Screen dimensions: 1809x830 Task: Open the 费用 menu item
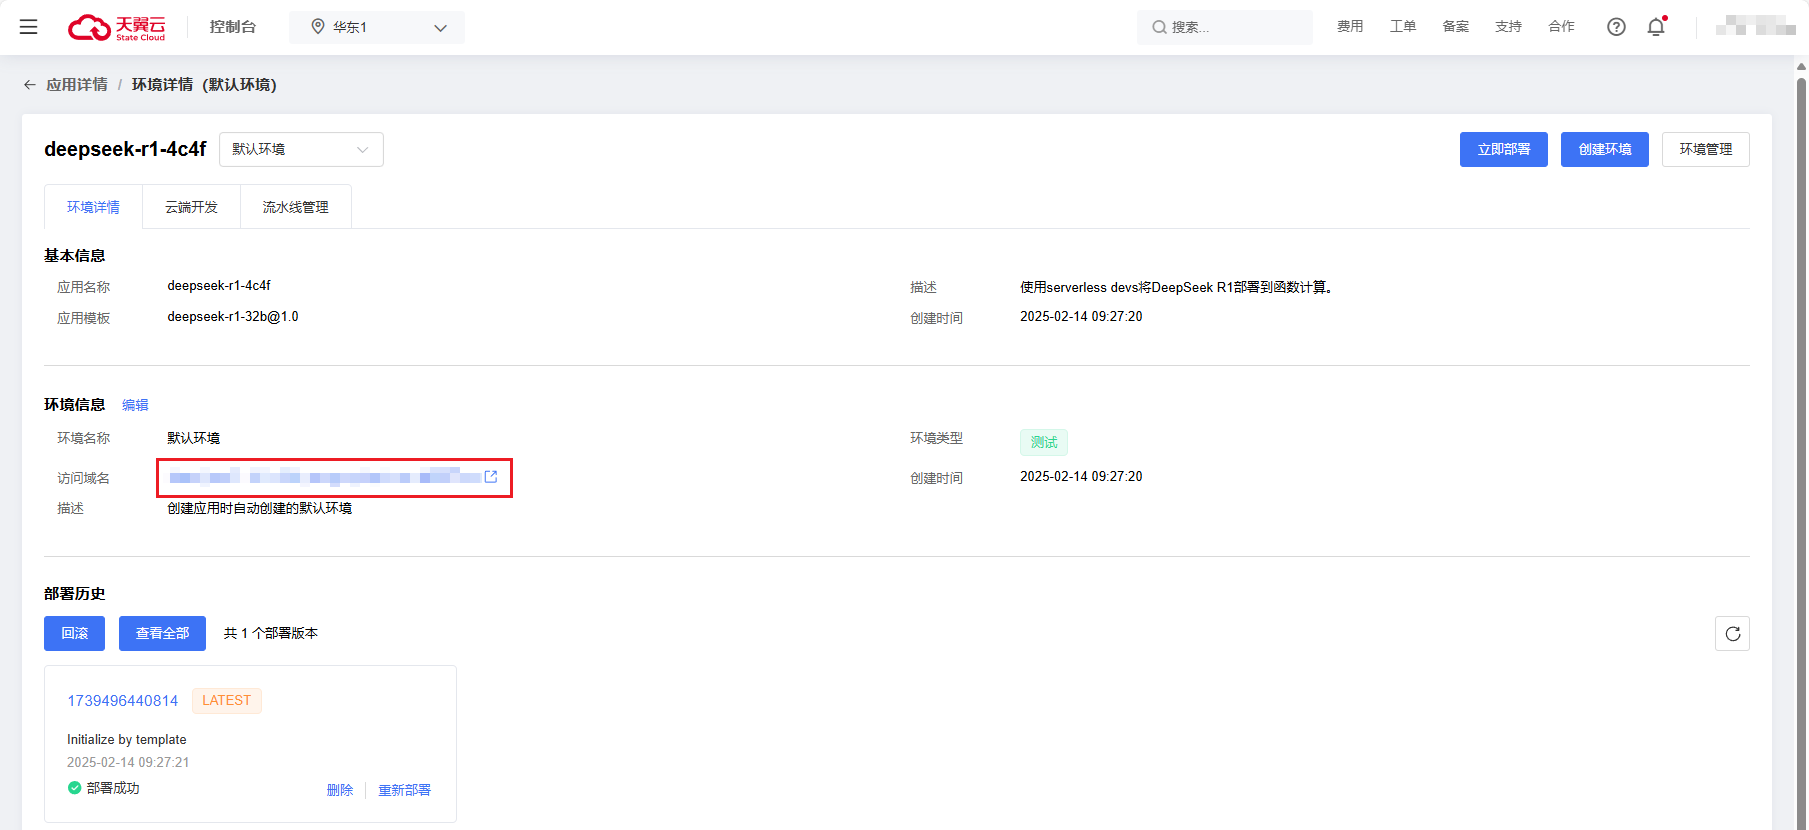click(1350, 27)
